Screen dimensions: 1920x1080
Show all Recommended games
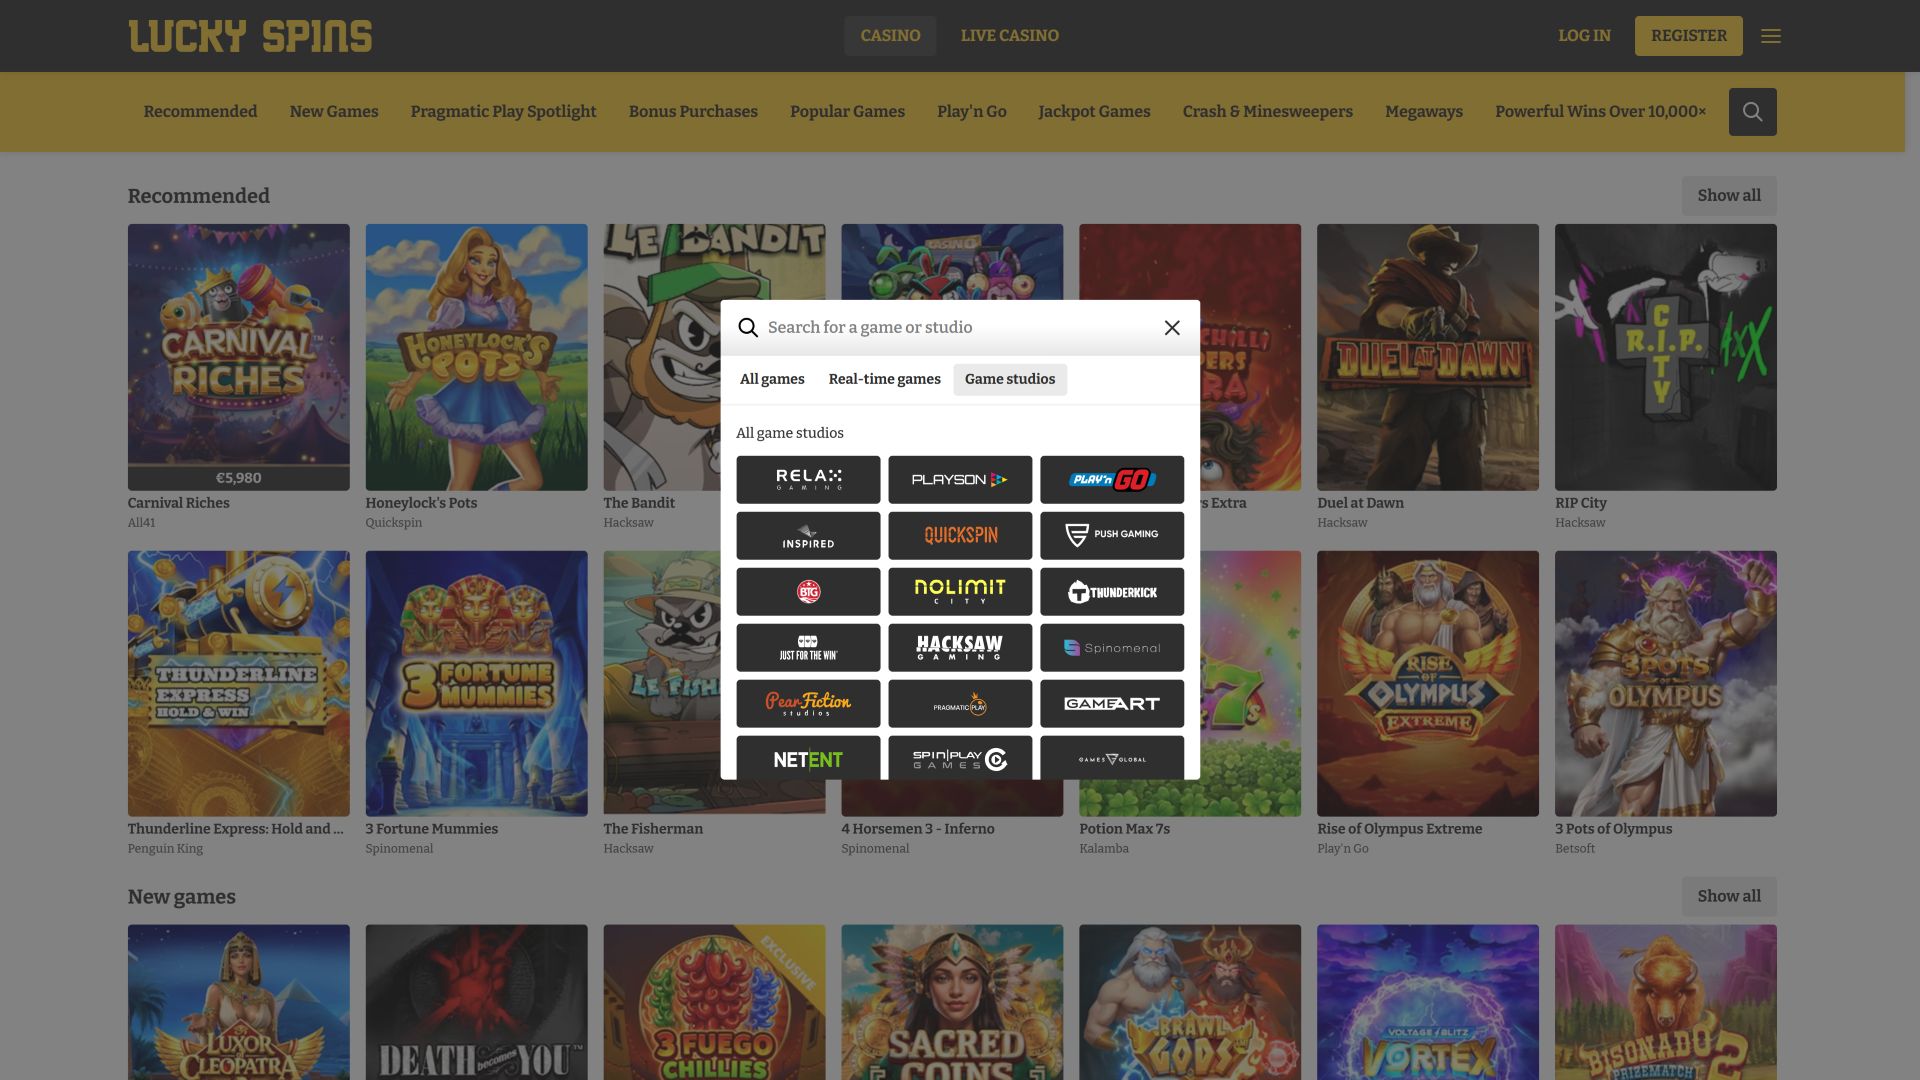(x=1729, y=196)
